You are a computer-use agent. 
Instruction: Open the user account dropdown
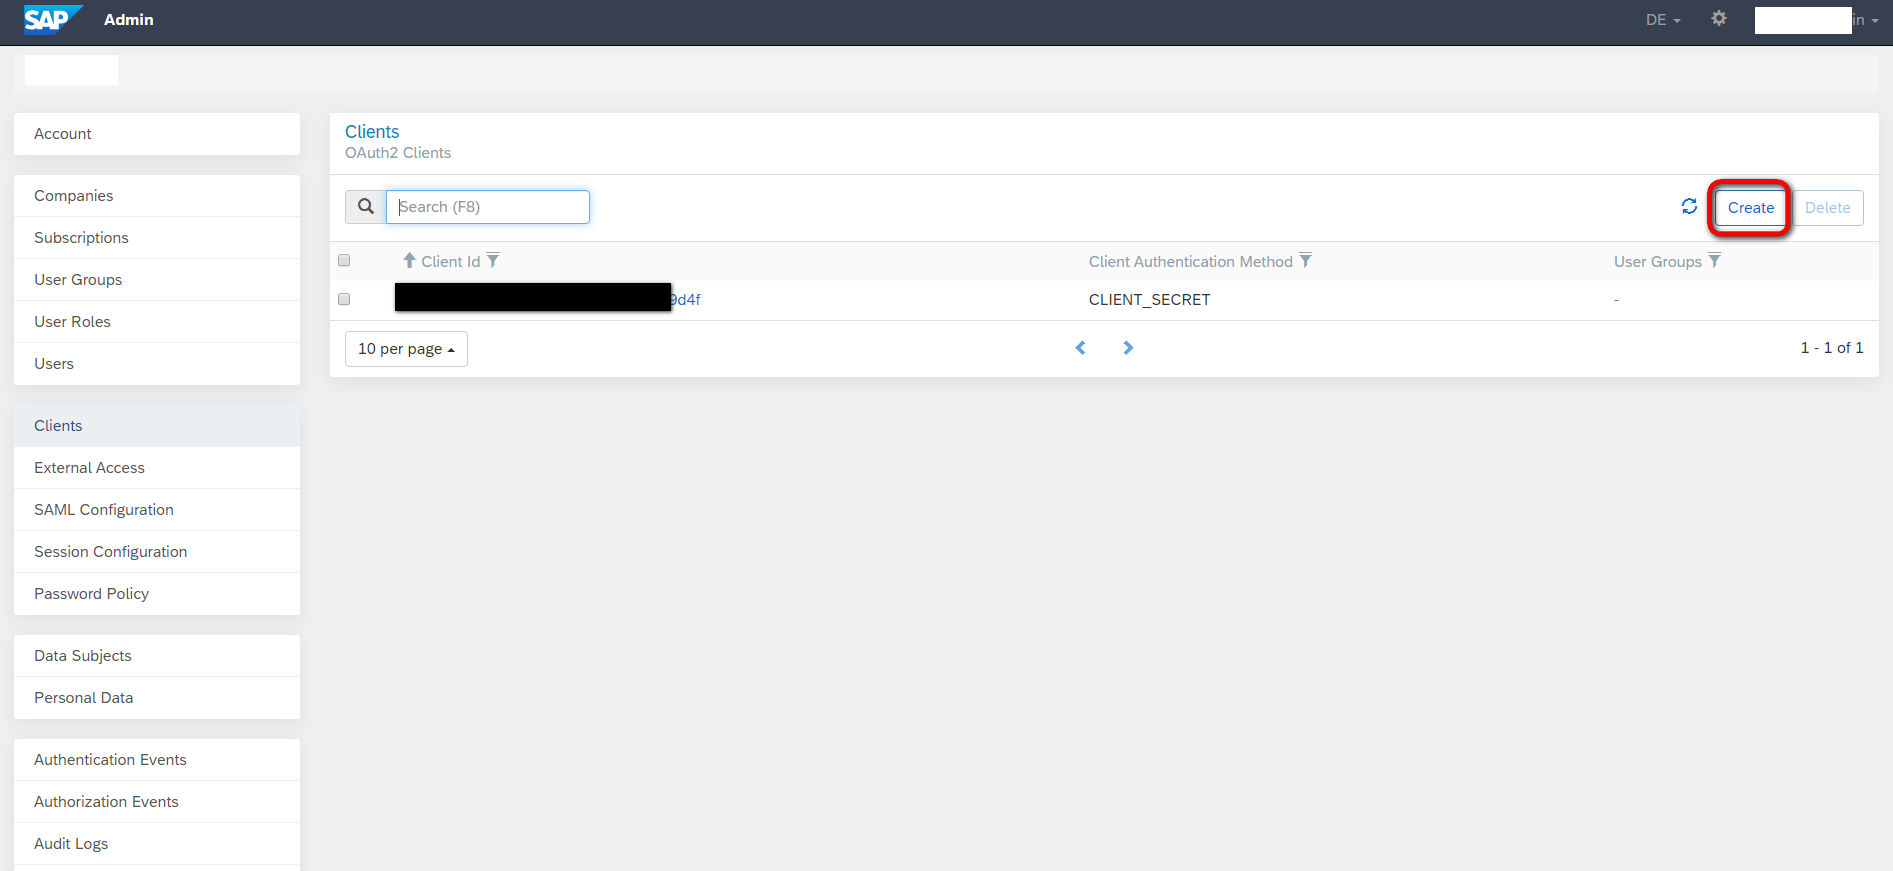[1817, 20]
